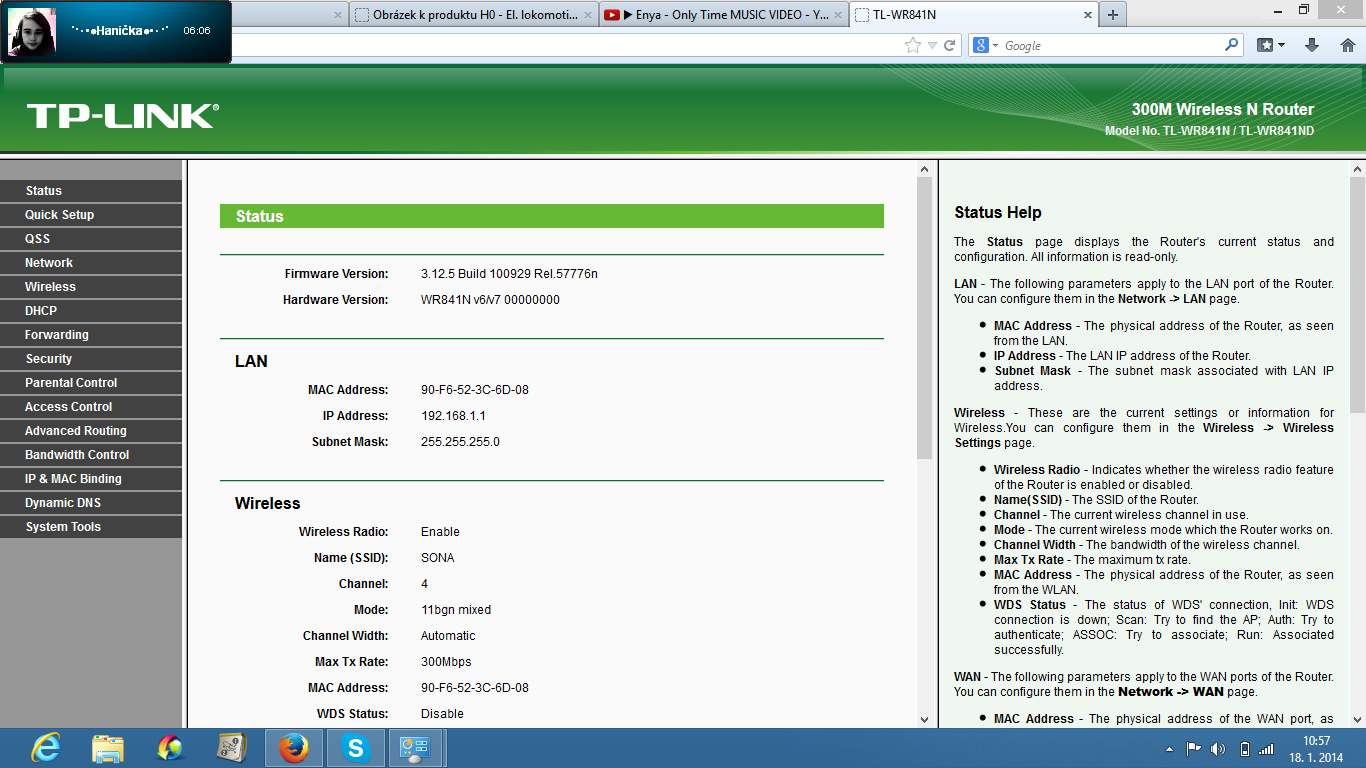Go to the Network settings menu
Image resolution: width=1366 pixels, height=768 pixels.
click(x=91, y=263)
